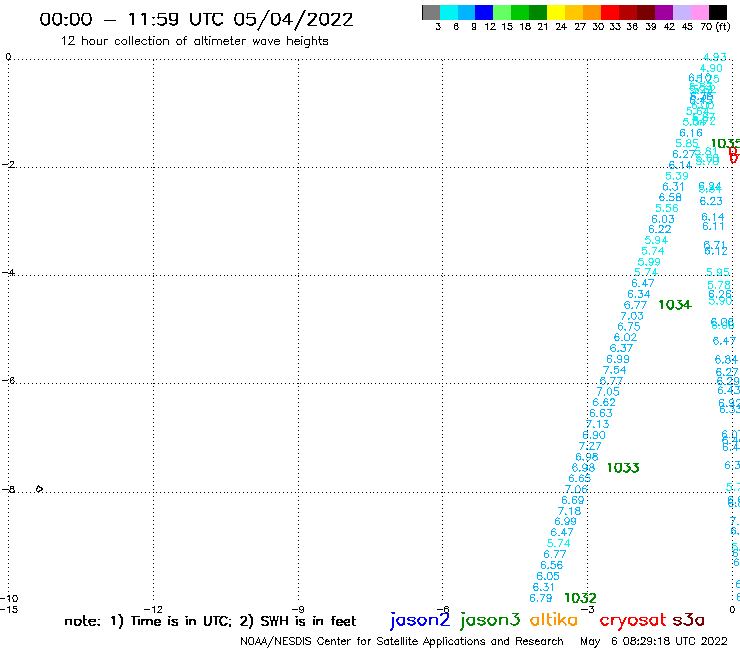Click the small island marker near -8 latitude

[x=39, y=489]
